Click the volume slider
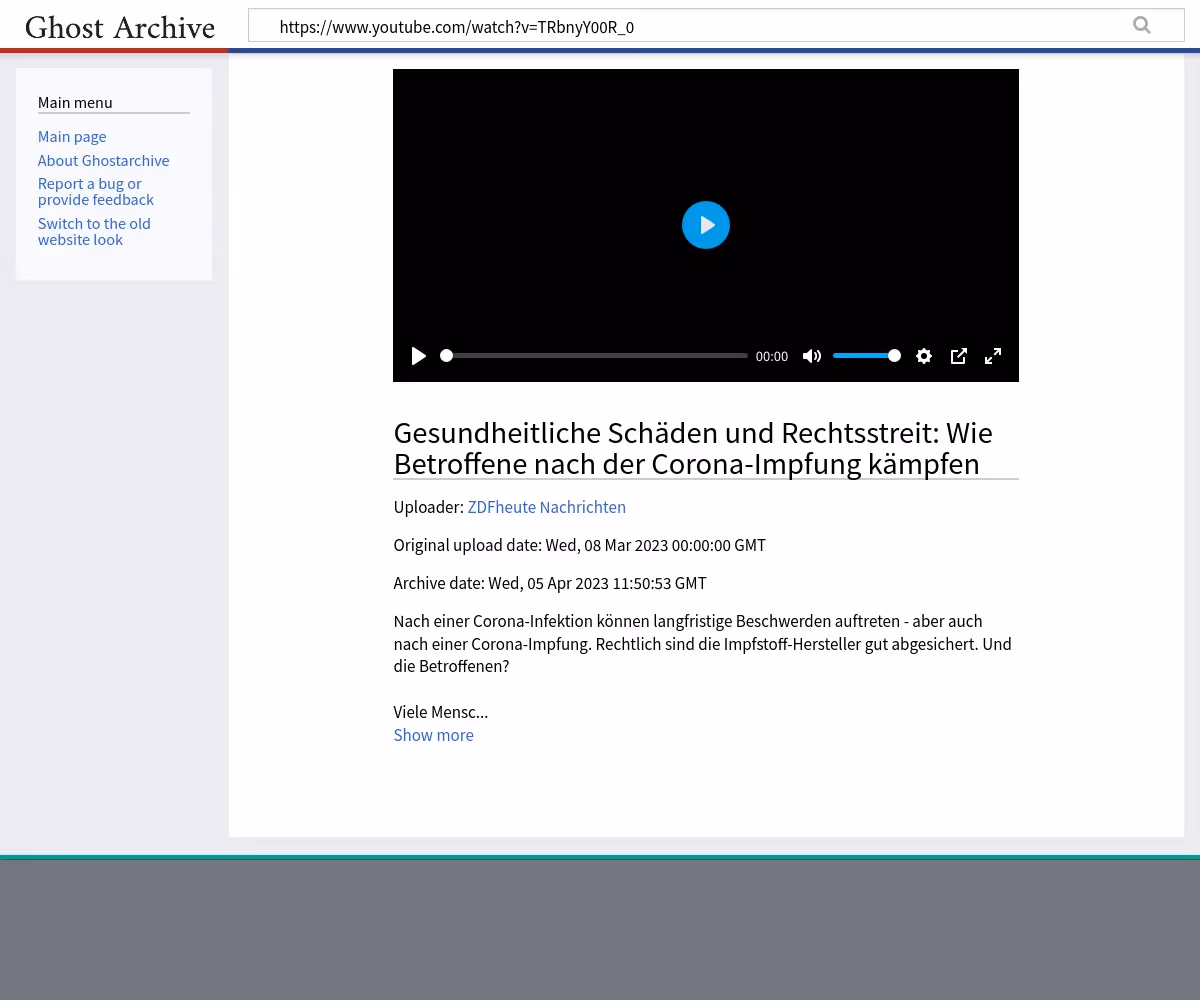This screenshot has width=1200, height=1000. [x=867, y=356]
